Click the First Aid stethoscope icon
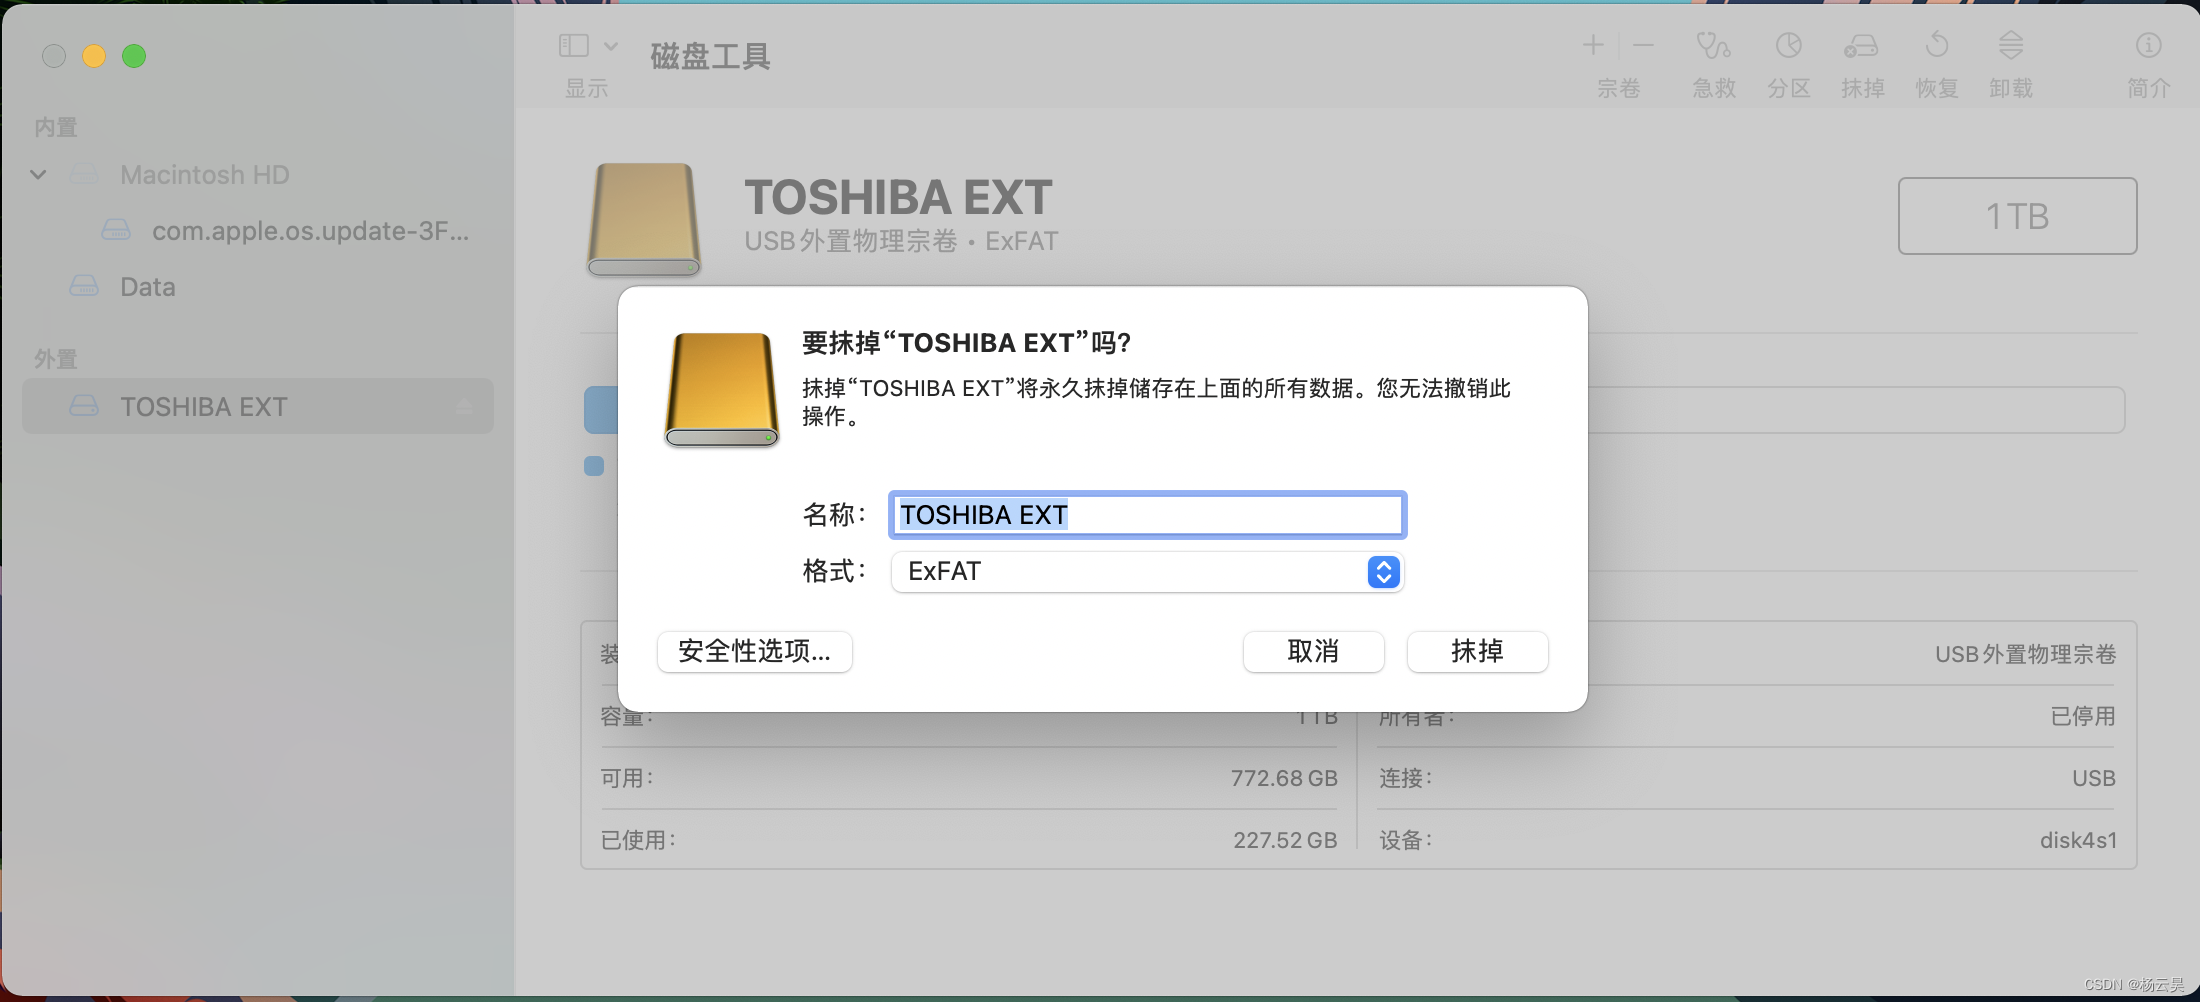 point(1713,46)
